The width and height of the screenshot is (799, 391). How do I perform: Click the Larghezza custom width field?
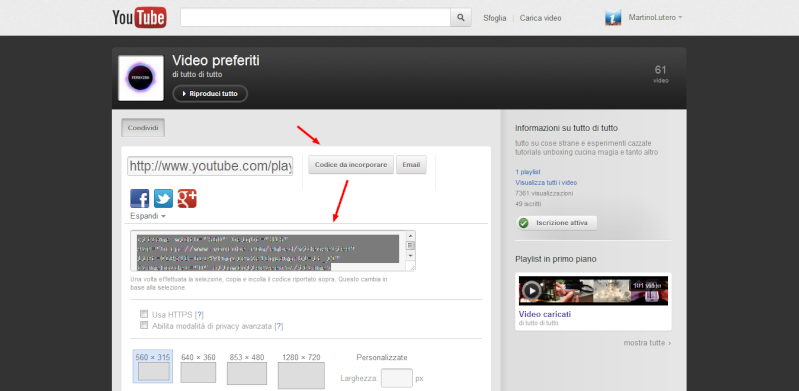(x=396, y=378)
